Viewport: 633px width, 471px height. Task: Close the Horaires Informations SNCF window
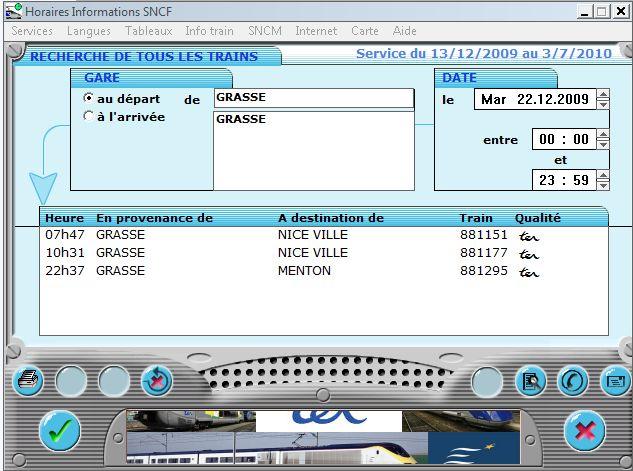[621, 12]
